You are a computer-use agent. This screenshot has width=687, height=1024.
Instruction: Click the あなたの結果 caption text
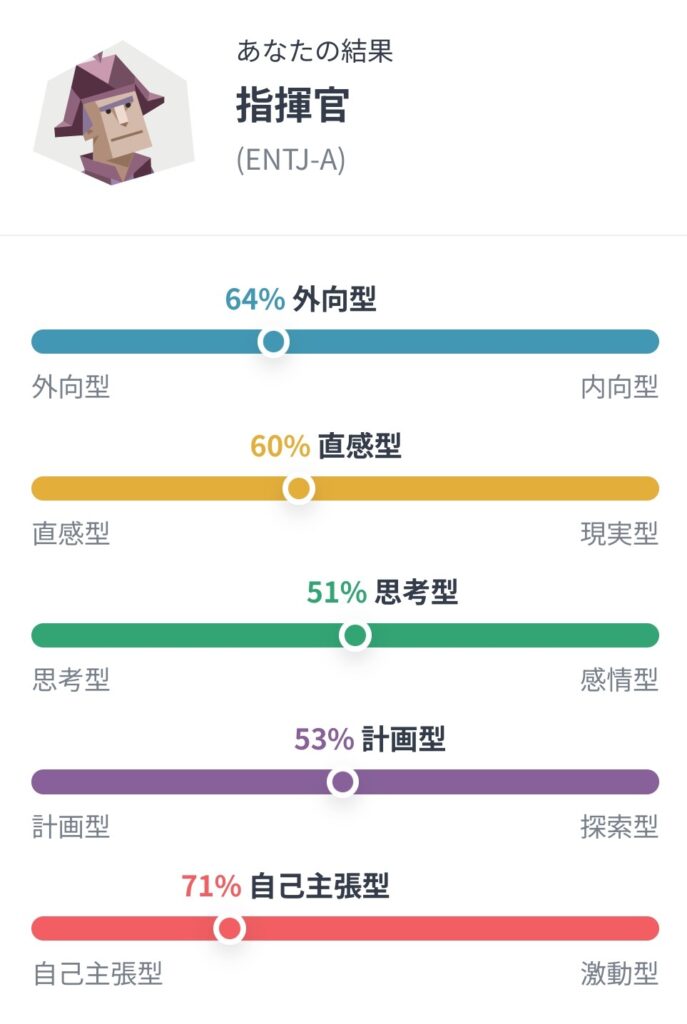click(x=314, y=51)
